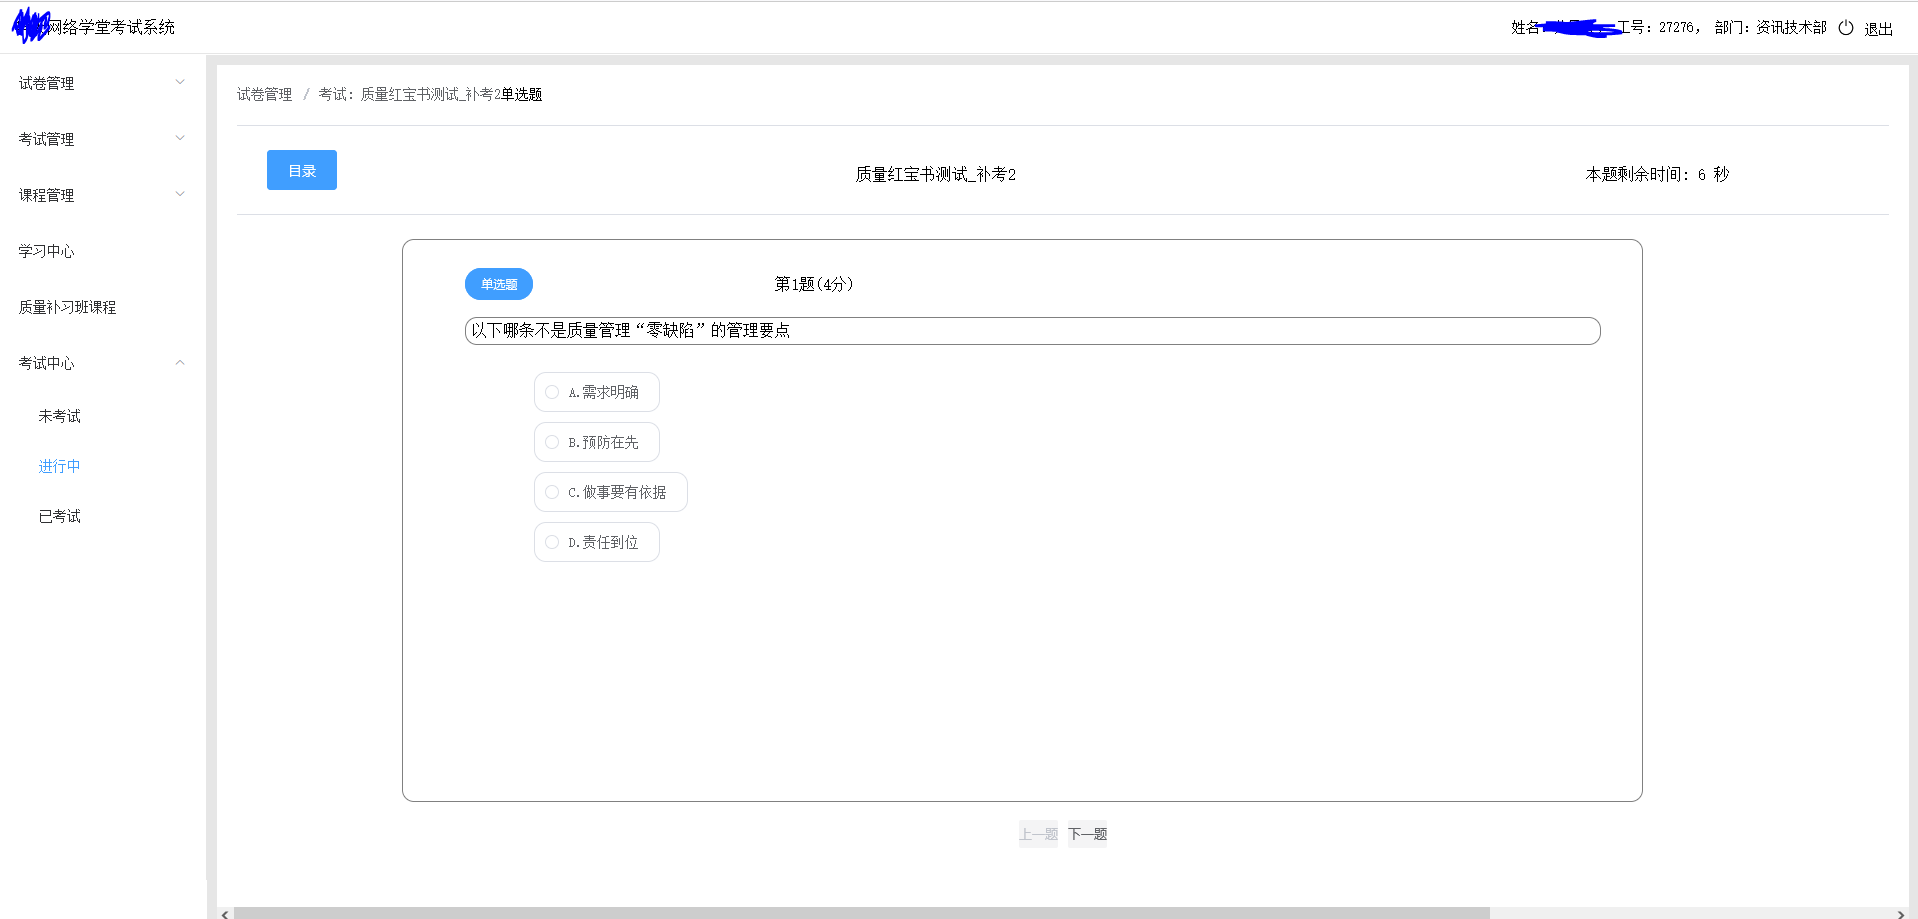Collapse the 考试中心 chevron
Image resolution: width=1918 pixels, height=919 pixels.
click(180, 362)
